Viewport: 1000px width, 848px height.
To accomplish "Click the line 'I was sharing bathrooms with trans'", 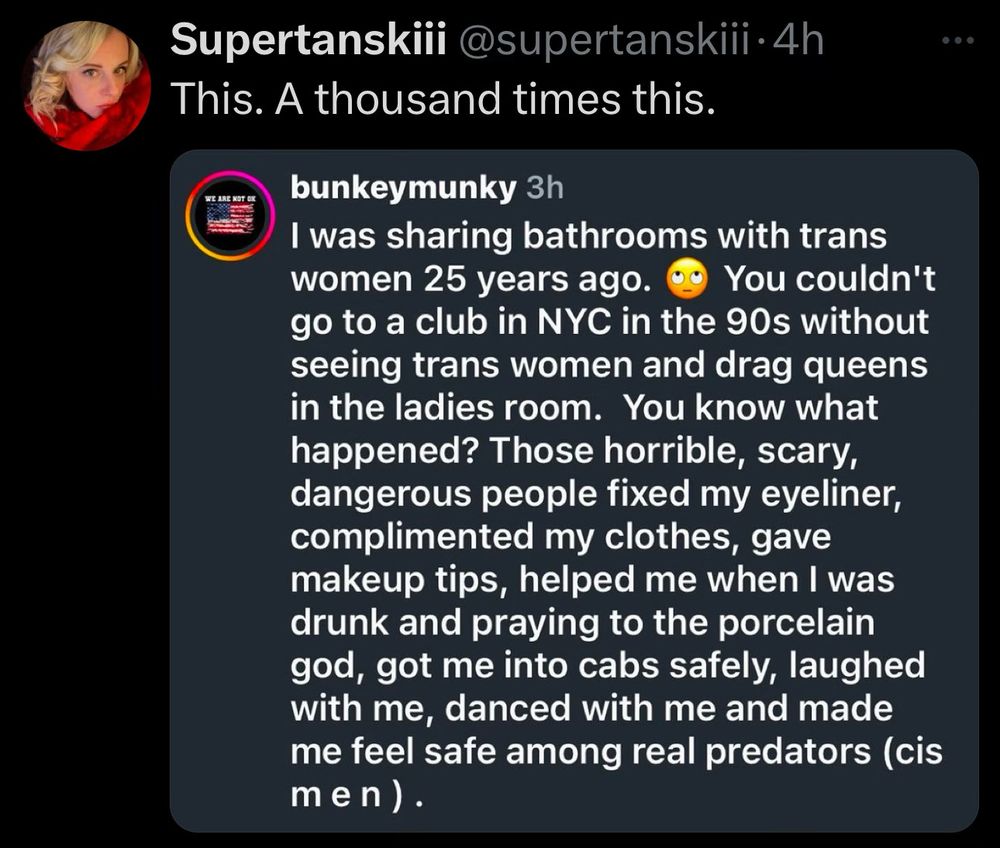I will coord(589,237).
